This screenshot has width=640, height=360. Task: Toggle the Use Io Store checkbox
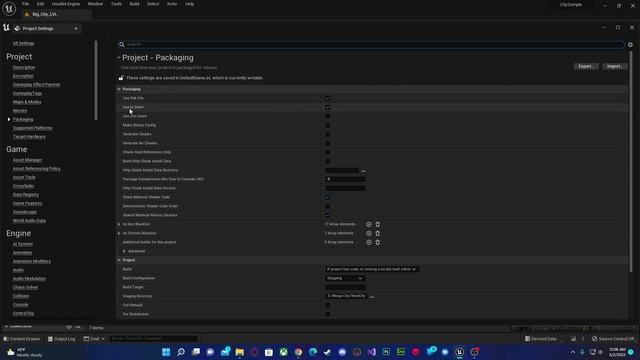(327, 107)
